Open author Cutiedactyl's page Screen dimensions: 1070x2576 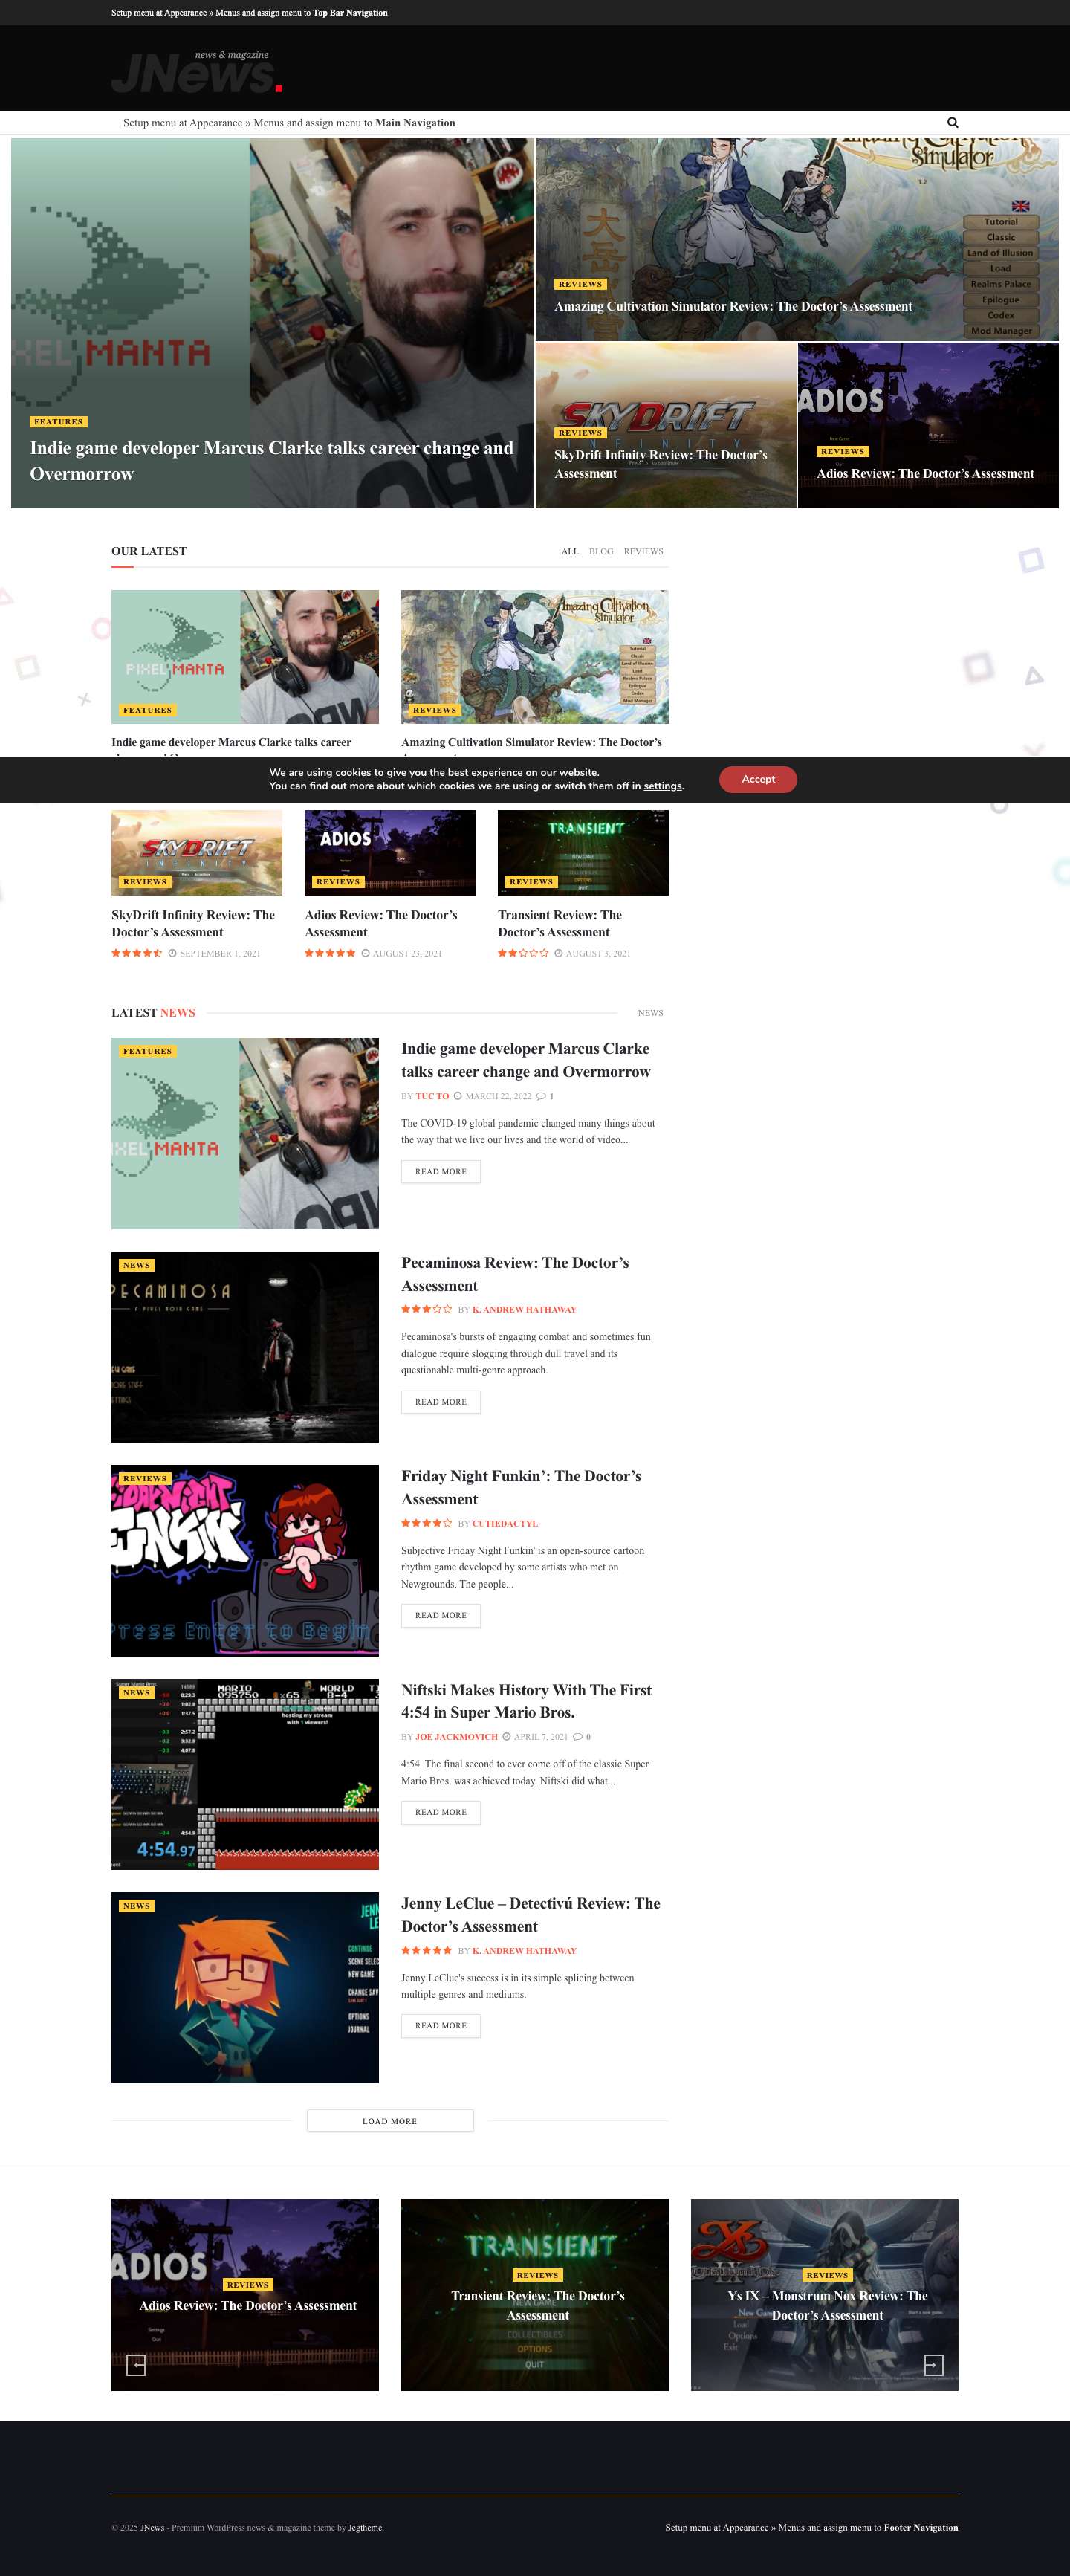pyautogui.click(x=505, y=1524)
